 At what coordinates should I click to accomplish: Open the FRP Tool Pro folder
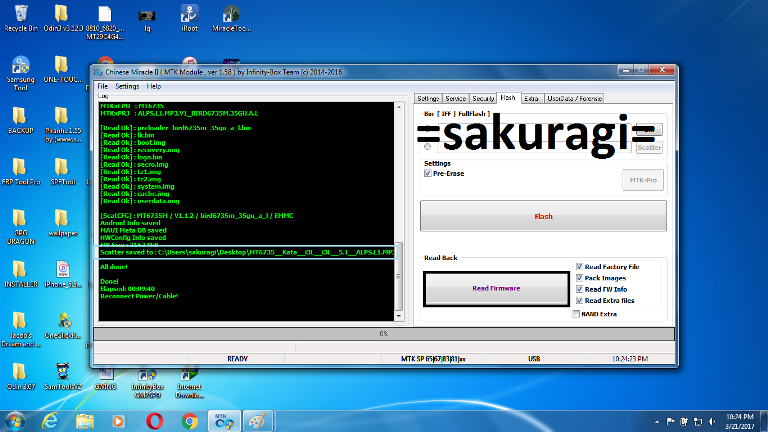point(21,171)
